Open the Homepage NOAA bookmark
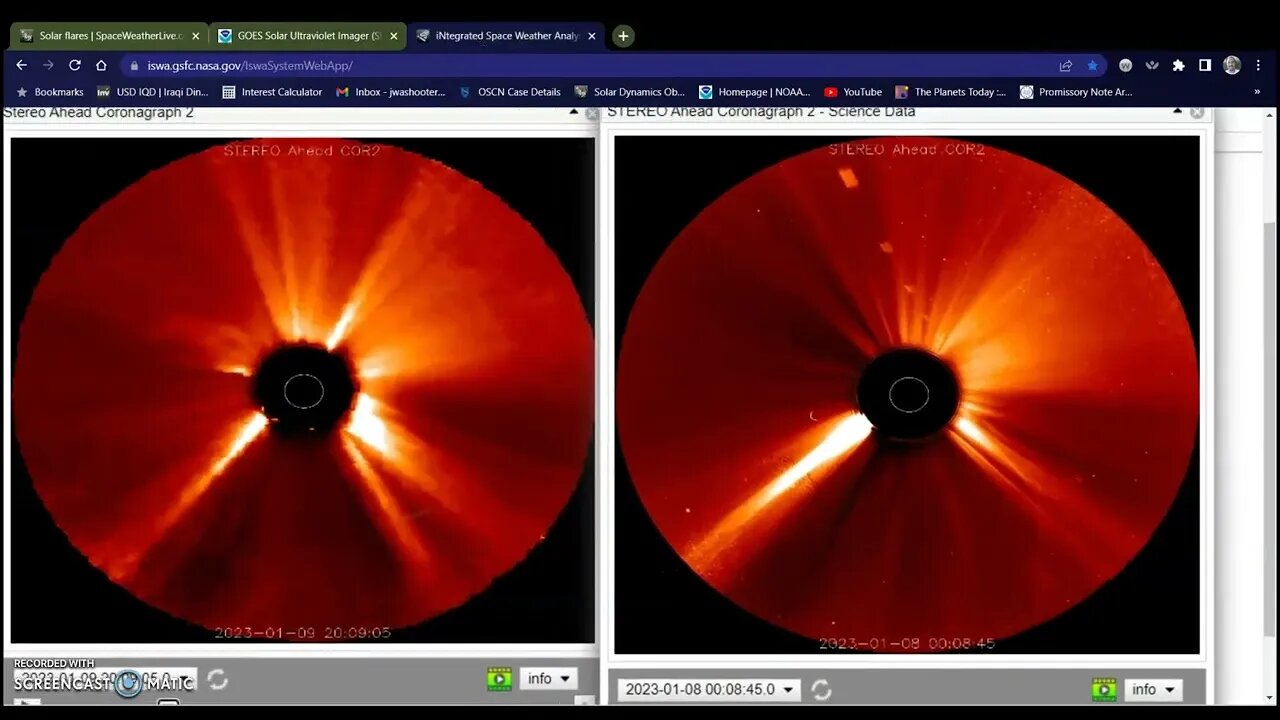Image resolution: width=1280 pixels, height=720 pixels. [755, 92]
